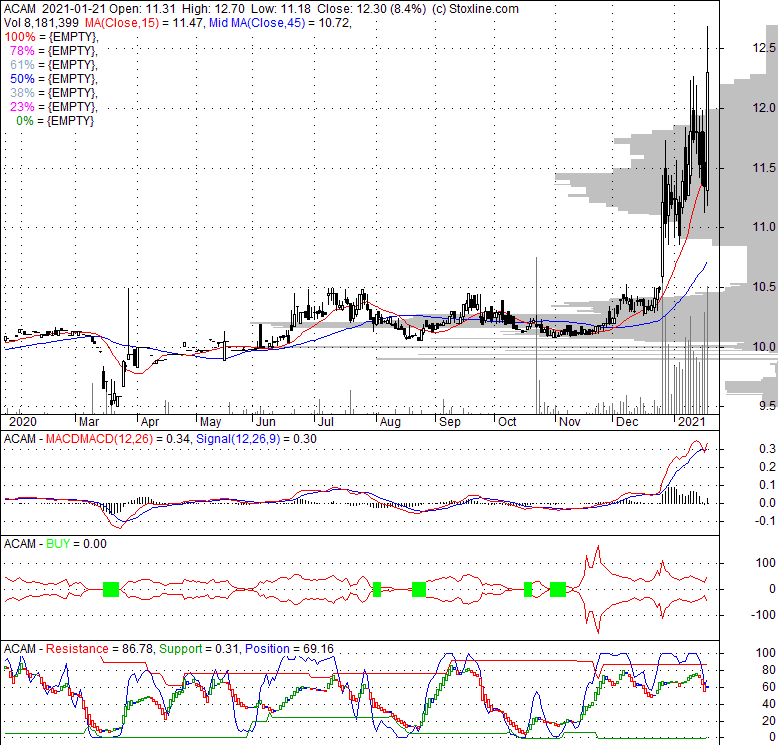
Task: Click the 2020 date axis label
Action: tap(23, 422)
